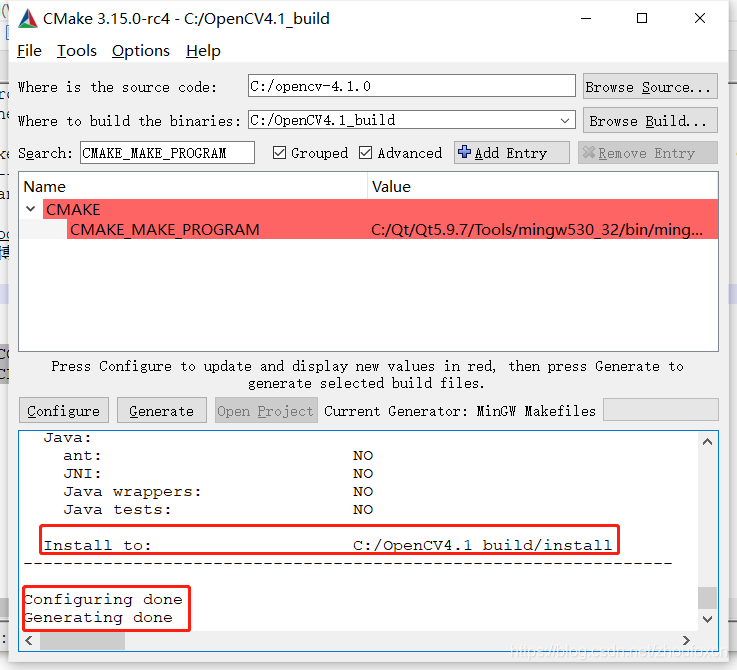Viewport: 737px width, 670px height.
Task: Collapse the CMAKE group in the tree
Action: [x=31, y=209]
